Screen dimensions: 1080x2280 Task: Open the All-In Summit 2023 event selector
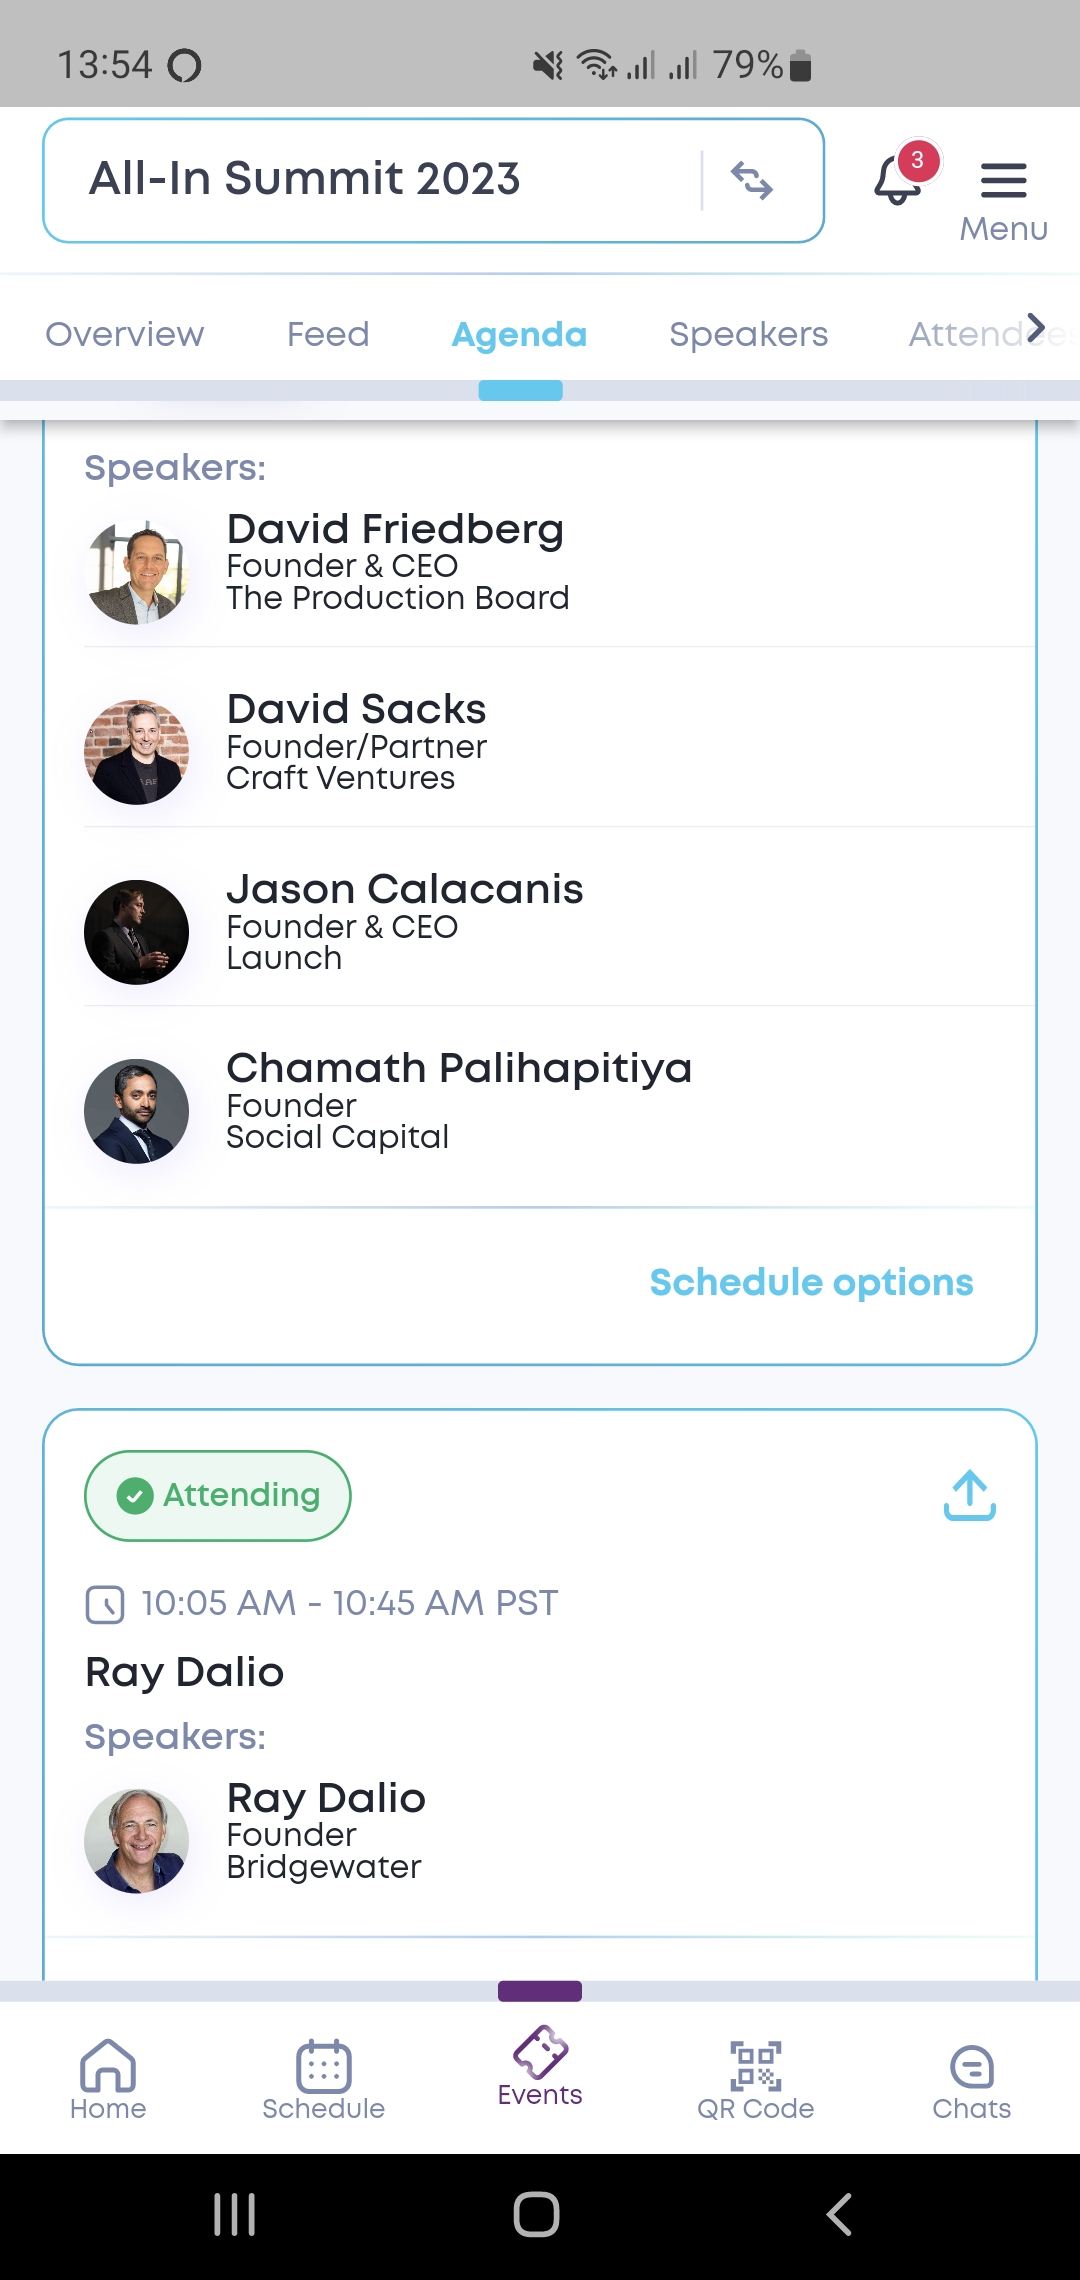pyautogui.click(x=380, y=180)
